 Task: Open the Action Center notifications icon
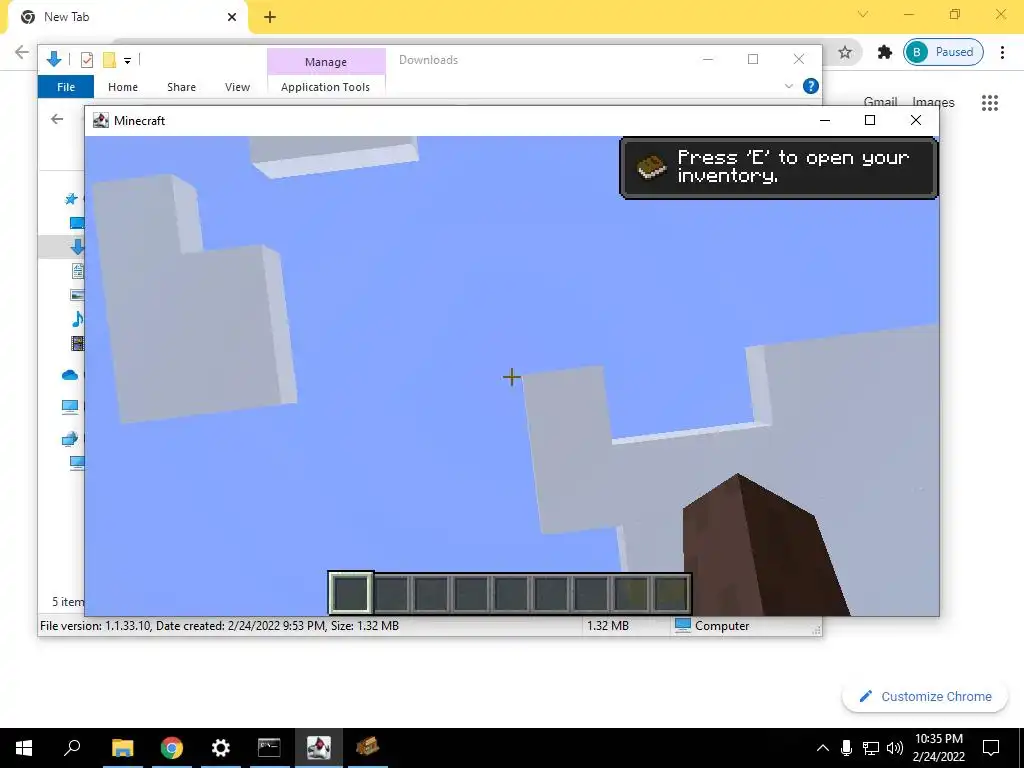pos(991,748)
